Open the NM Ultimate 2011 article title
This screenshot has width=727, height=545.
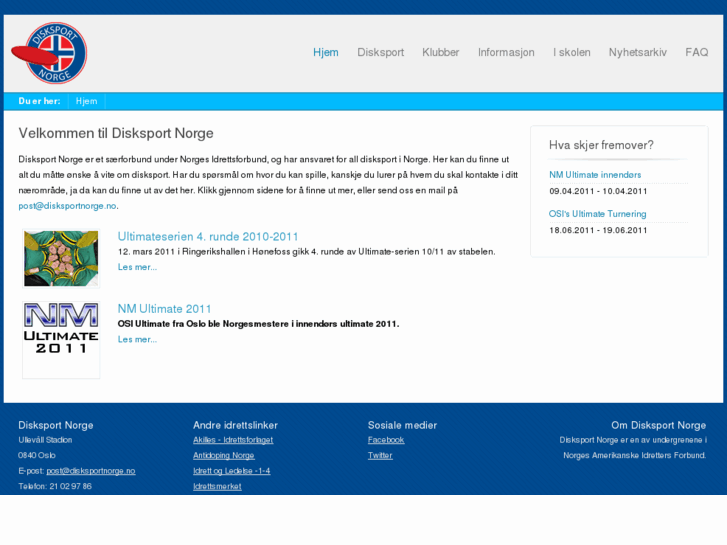click(x=165, y=309)
